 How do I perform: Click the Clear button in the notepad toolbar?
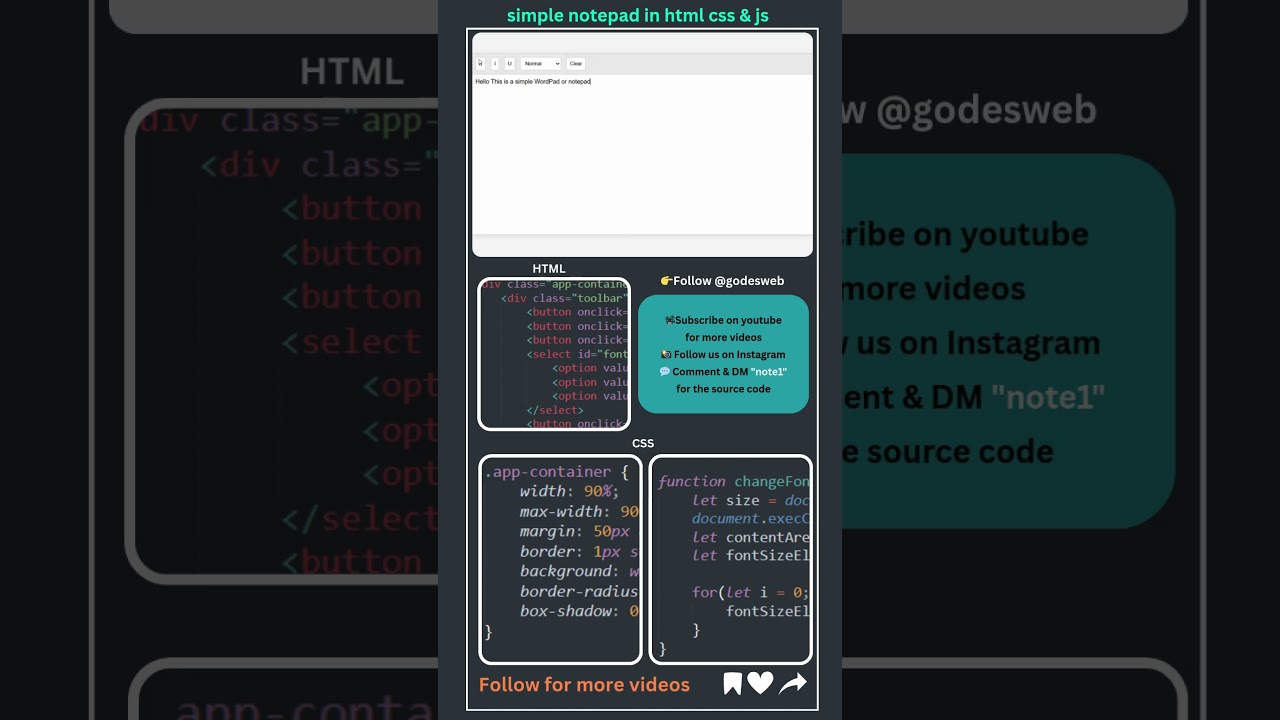[x=576, y=63]
